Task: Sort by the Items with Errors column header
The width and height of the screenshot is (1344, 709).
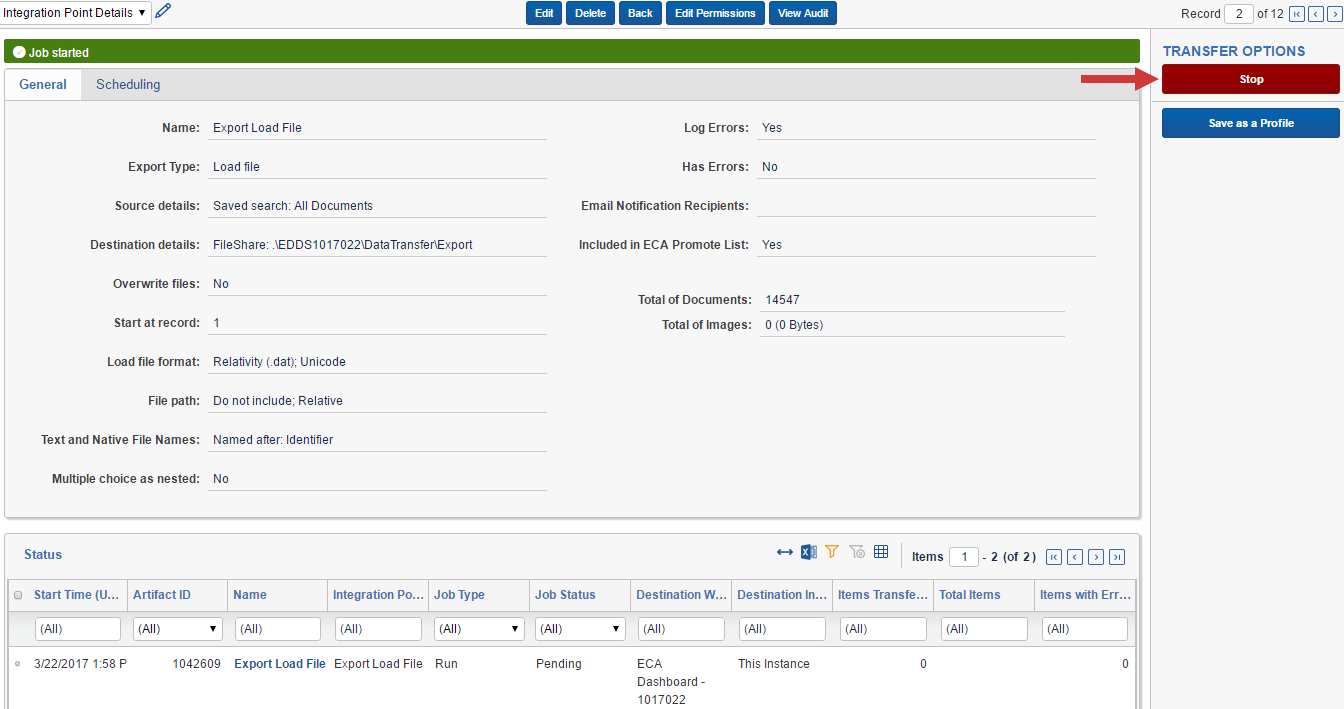Action: (x=1084, y=595)
